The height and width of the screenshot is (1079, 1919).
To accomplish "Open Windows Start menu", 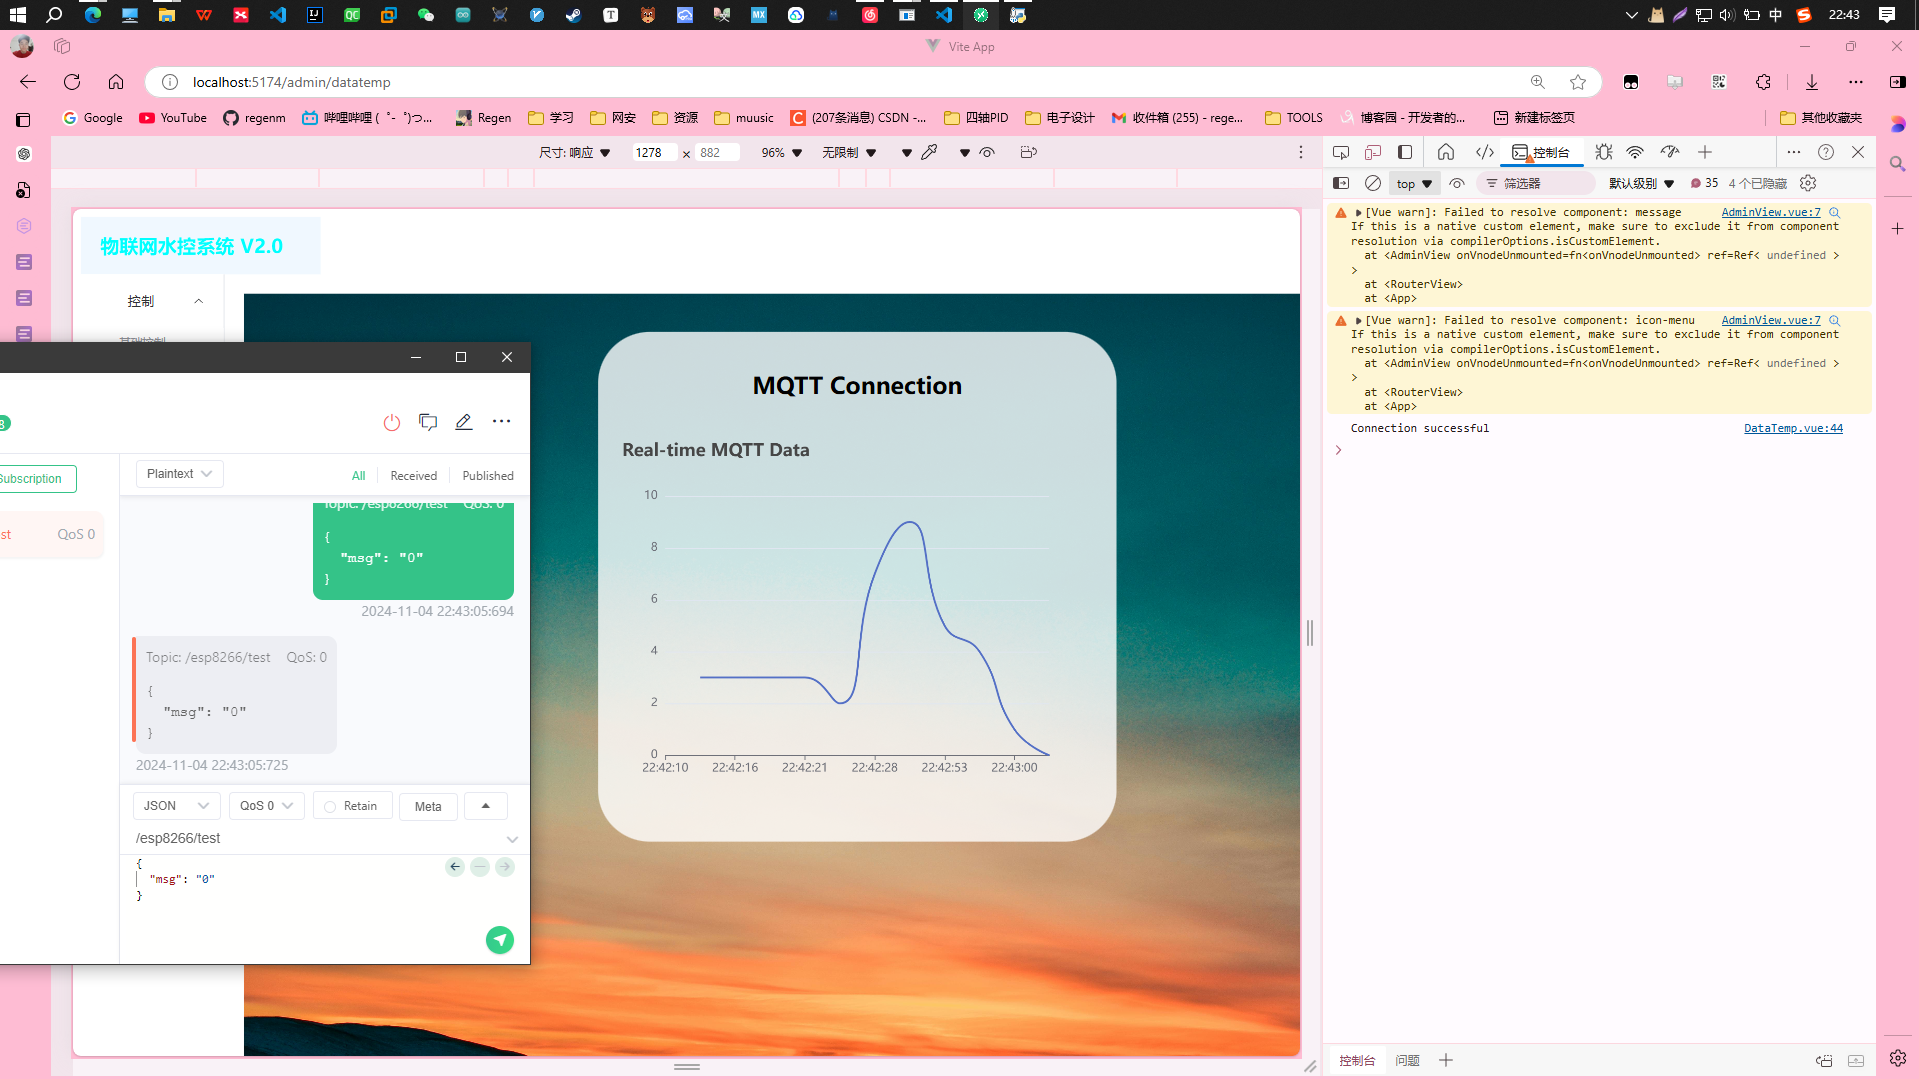I will pyautogui.click(x=18, y=15).
